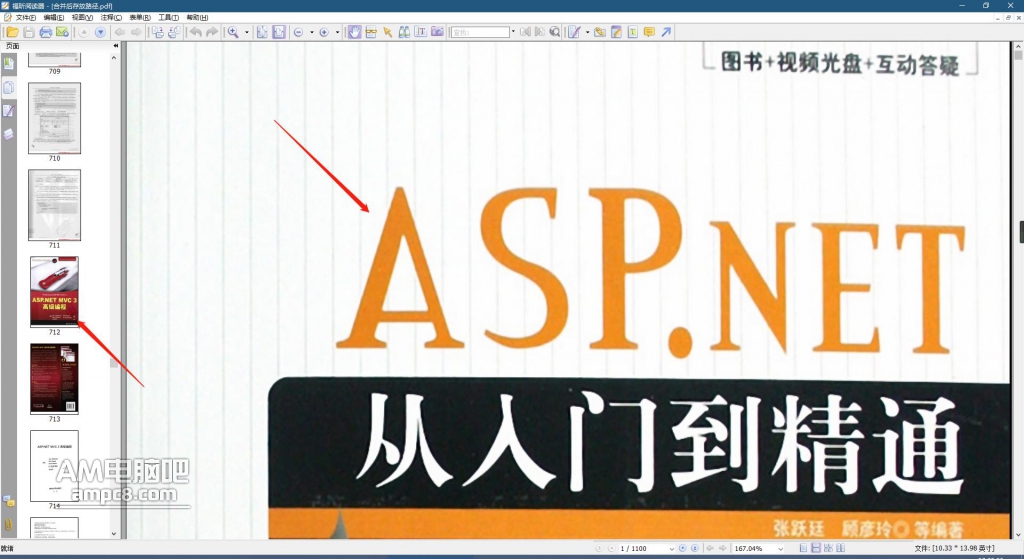Click into the toolbar search field

tap(480, 32)
